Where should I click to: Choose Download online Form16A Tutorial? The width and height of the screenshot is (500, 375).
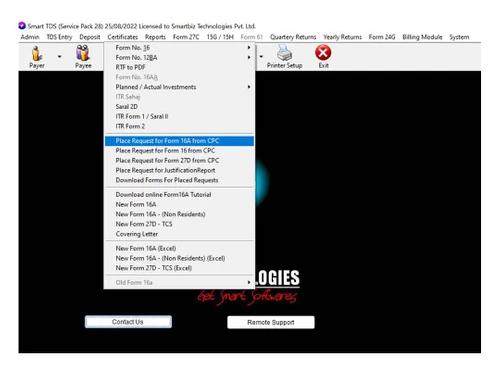(179, 194)
